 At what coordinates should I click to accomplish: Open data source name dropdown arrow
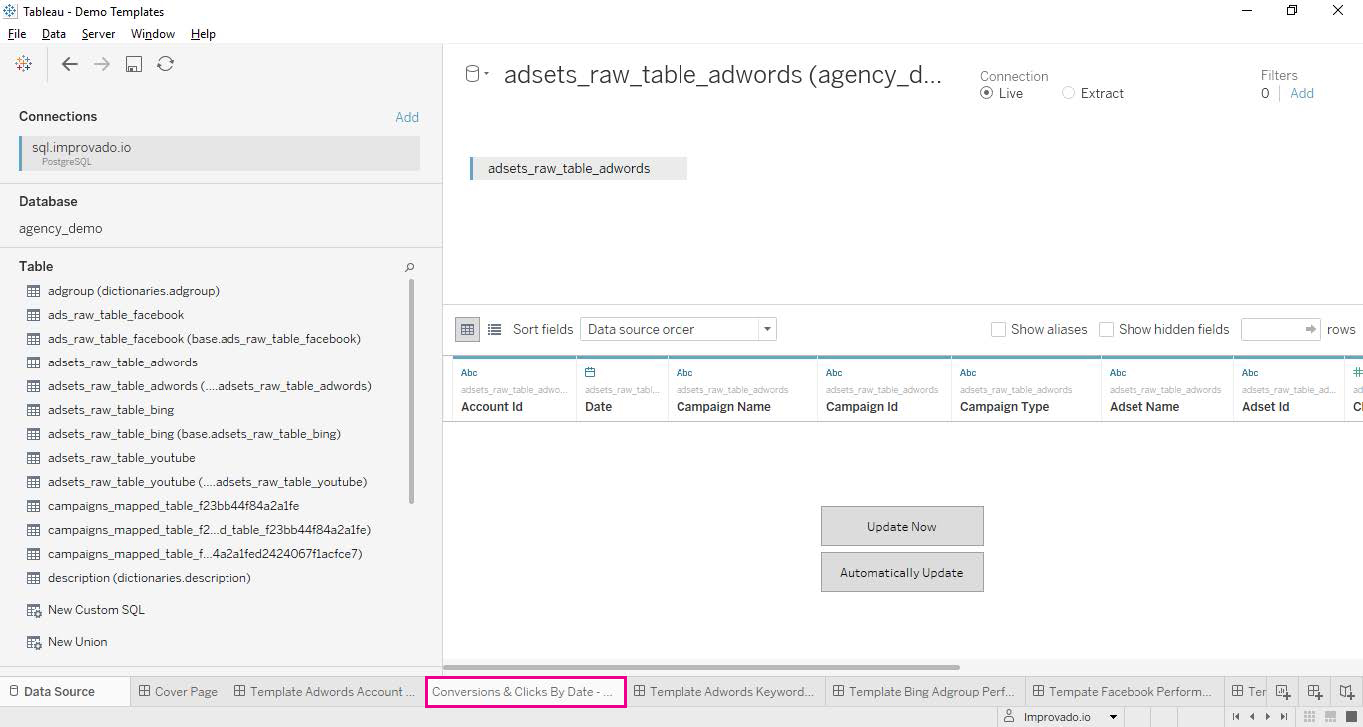point(486,74)
